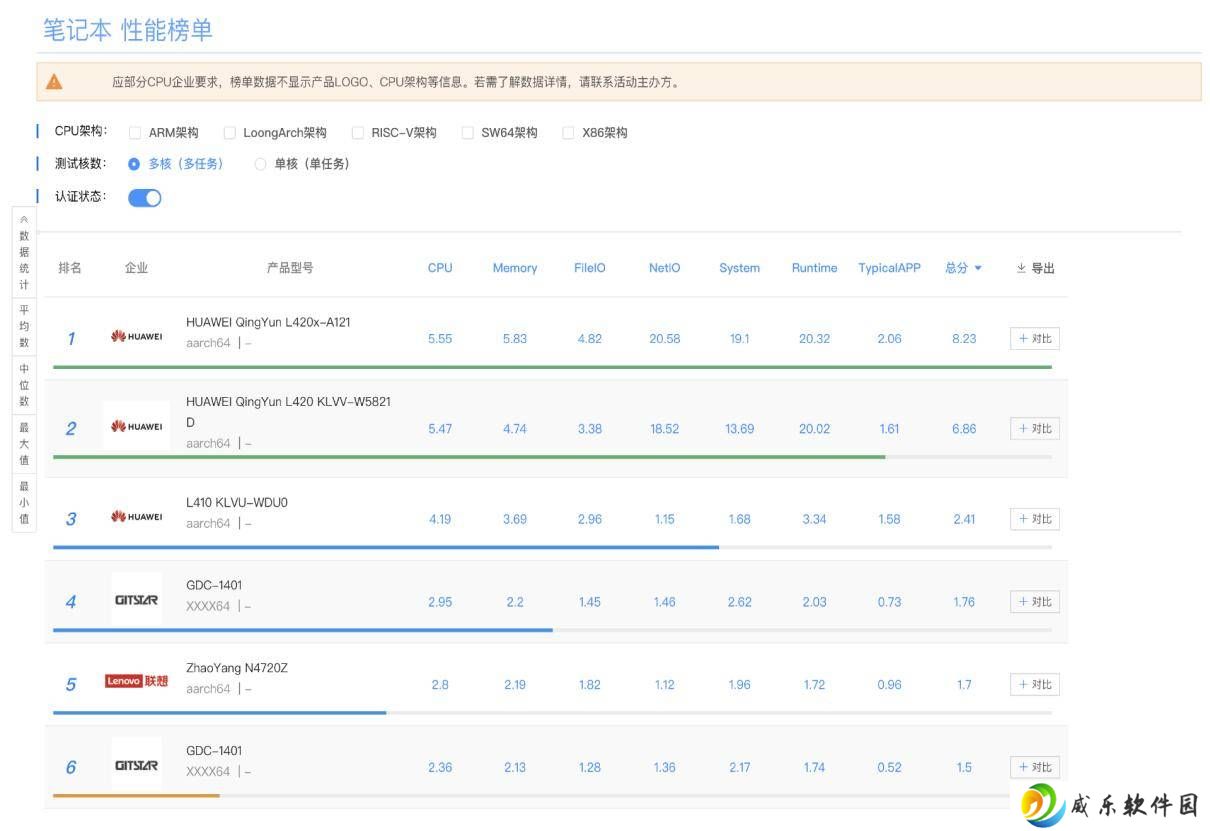Screen dimensions: 1210x831
Task: Click HUAWEI logo in L410 KLVU-WDU0 row
Action: [137, 517]
